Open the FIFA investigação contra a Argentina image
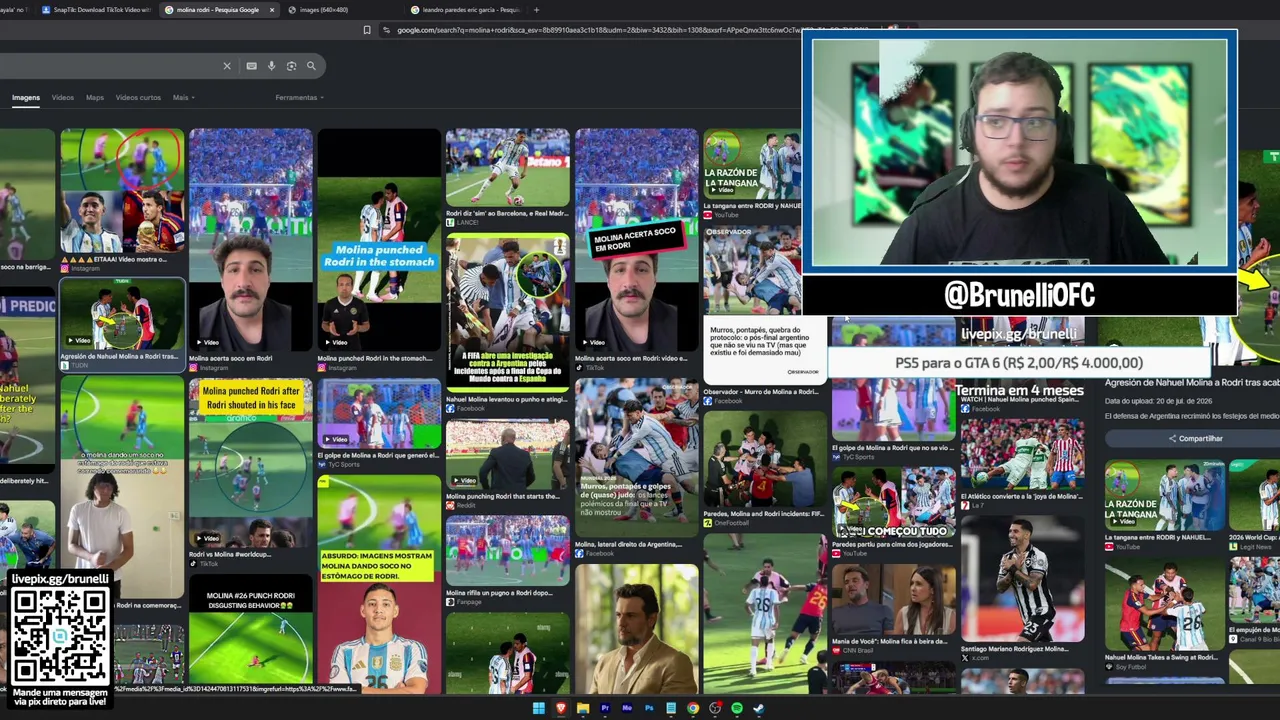 pyautogui.click(x=508, y=312)
